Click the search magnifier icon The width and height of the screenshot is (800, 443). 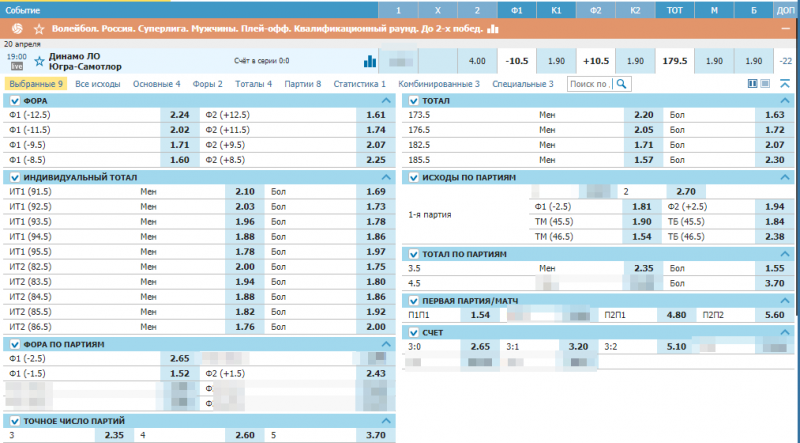click(622, 84)
